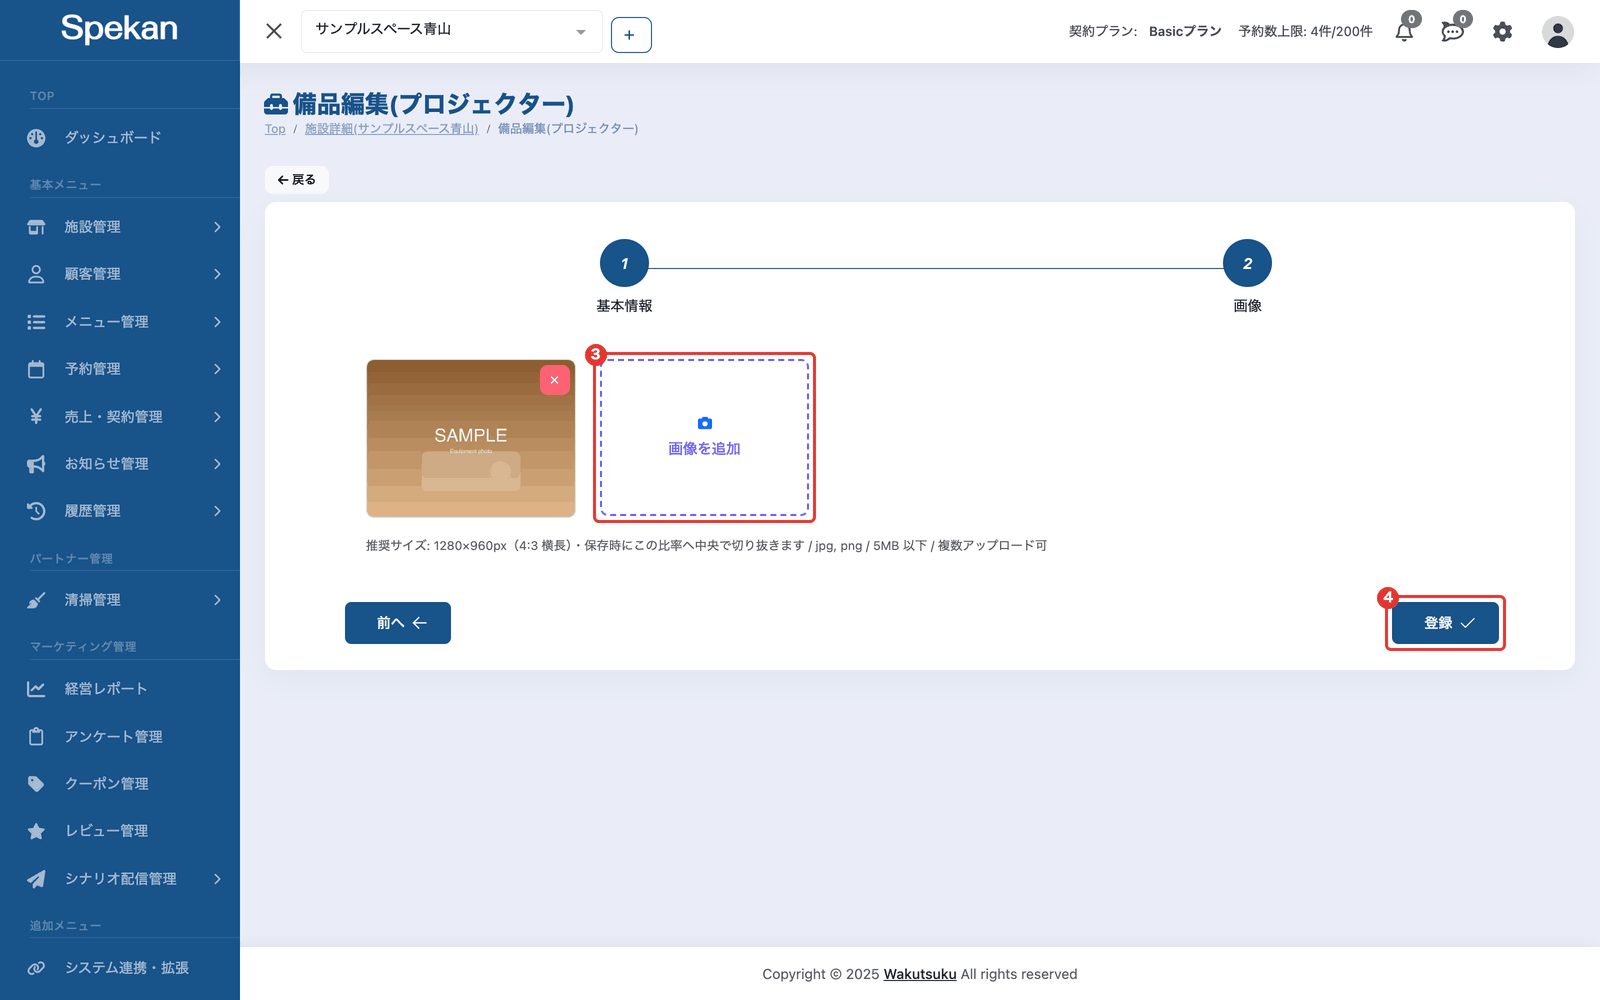This screenshot has height=1000, width=1600.
Task: Click the システム連携・拡張 link icon
Action: point(36,968)
